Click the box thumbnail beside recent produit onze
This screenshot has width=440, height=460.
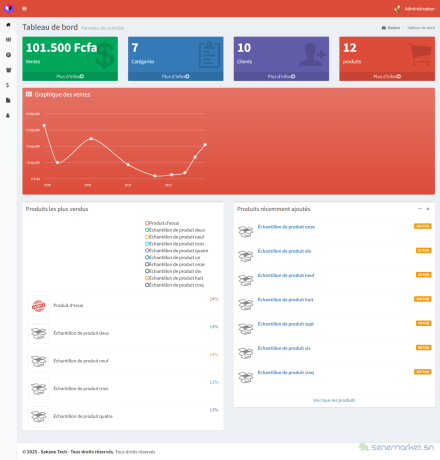246,231
